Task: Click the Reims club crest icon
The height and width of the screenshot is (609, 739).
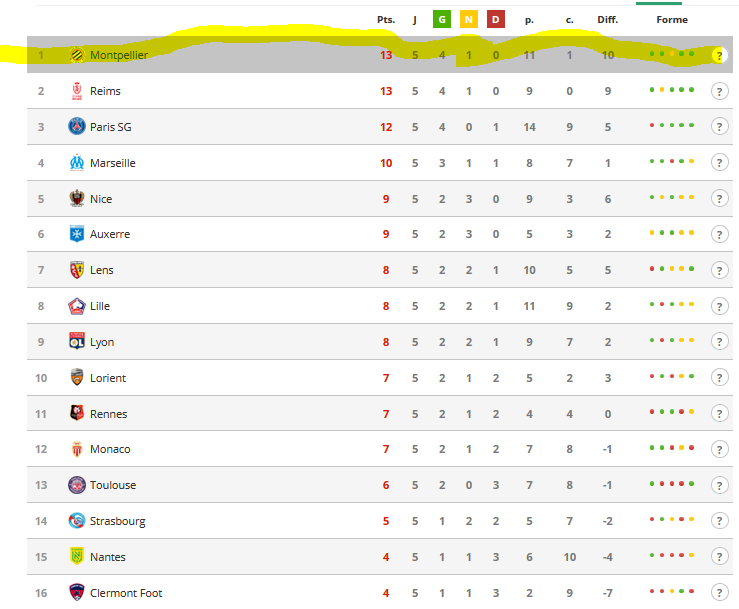Action: tap(77, 91)
